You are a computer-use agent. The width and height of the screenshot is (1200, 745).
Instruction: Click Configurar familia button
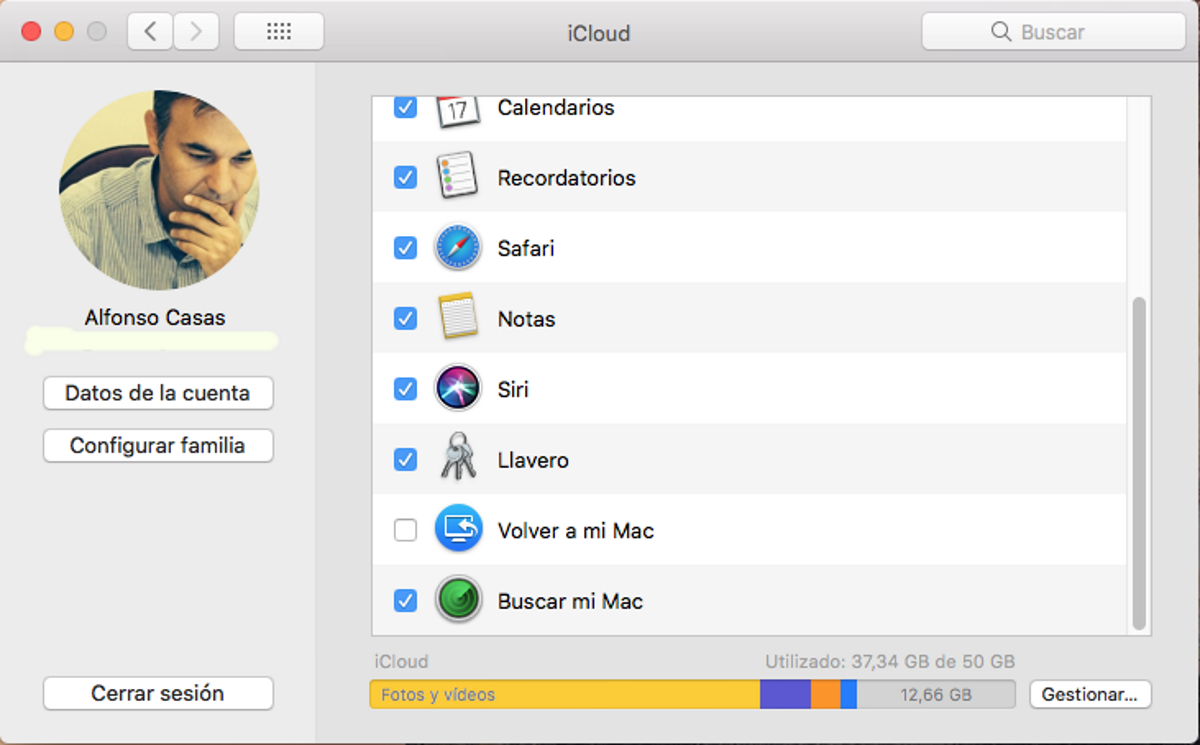point(158,445)
